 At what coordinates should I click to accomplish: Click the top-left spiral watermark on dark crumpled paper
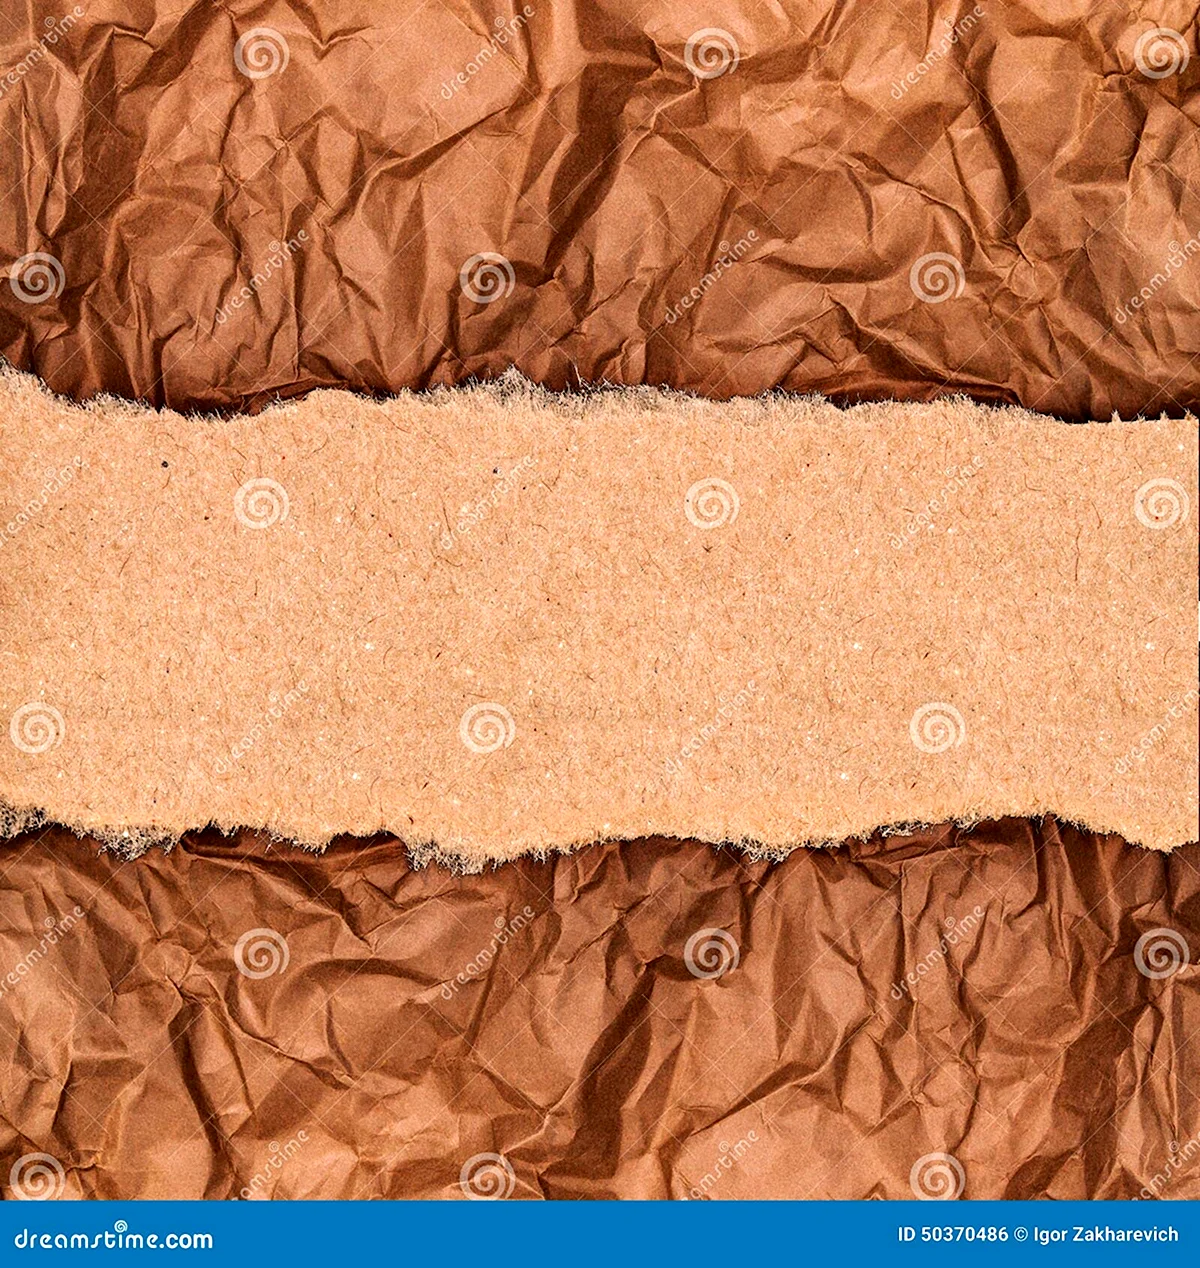point(261,53)
